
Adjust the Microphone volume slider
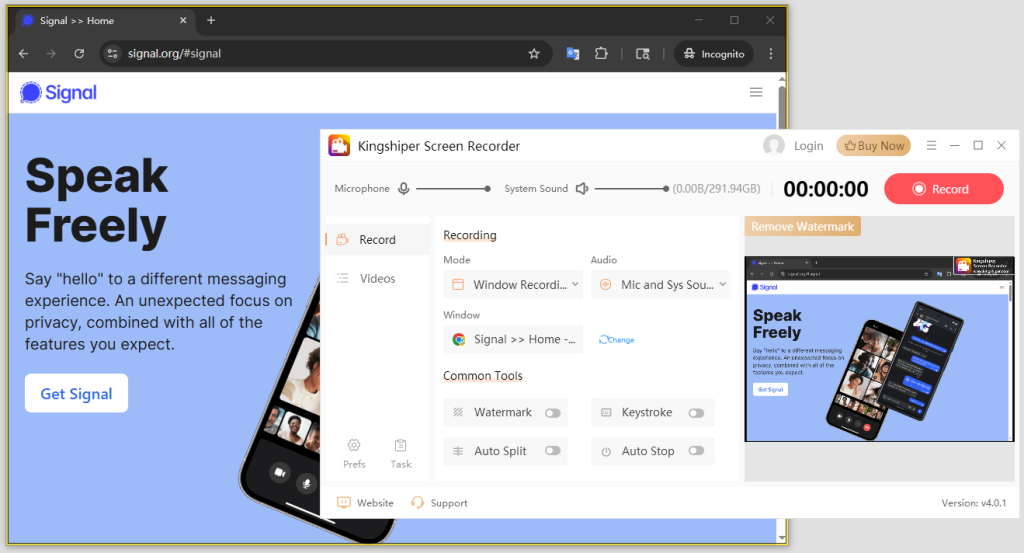(453, 189)
